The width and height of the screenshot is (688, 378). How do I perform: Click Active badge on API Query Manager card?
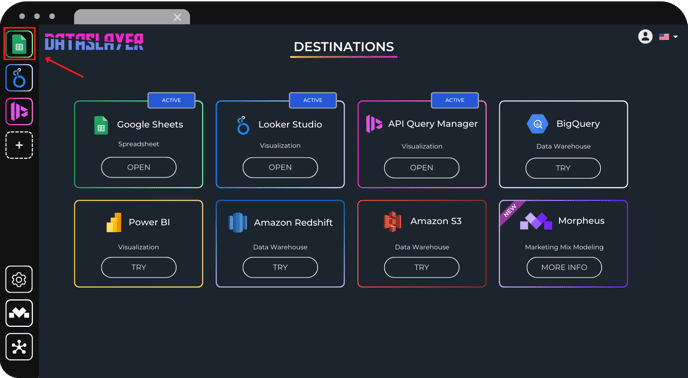(x=455, y=100)
